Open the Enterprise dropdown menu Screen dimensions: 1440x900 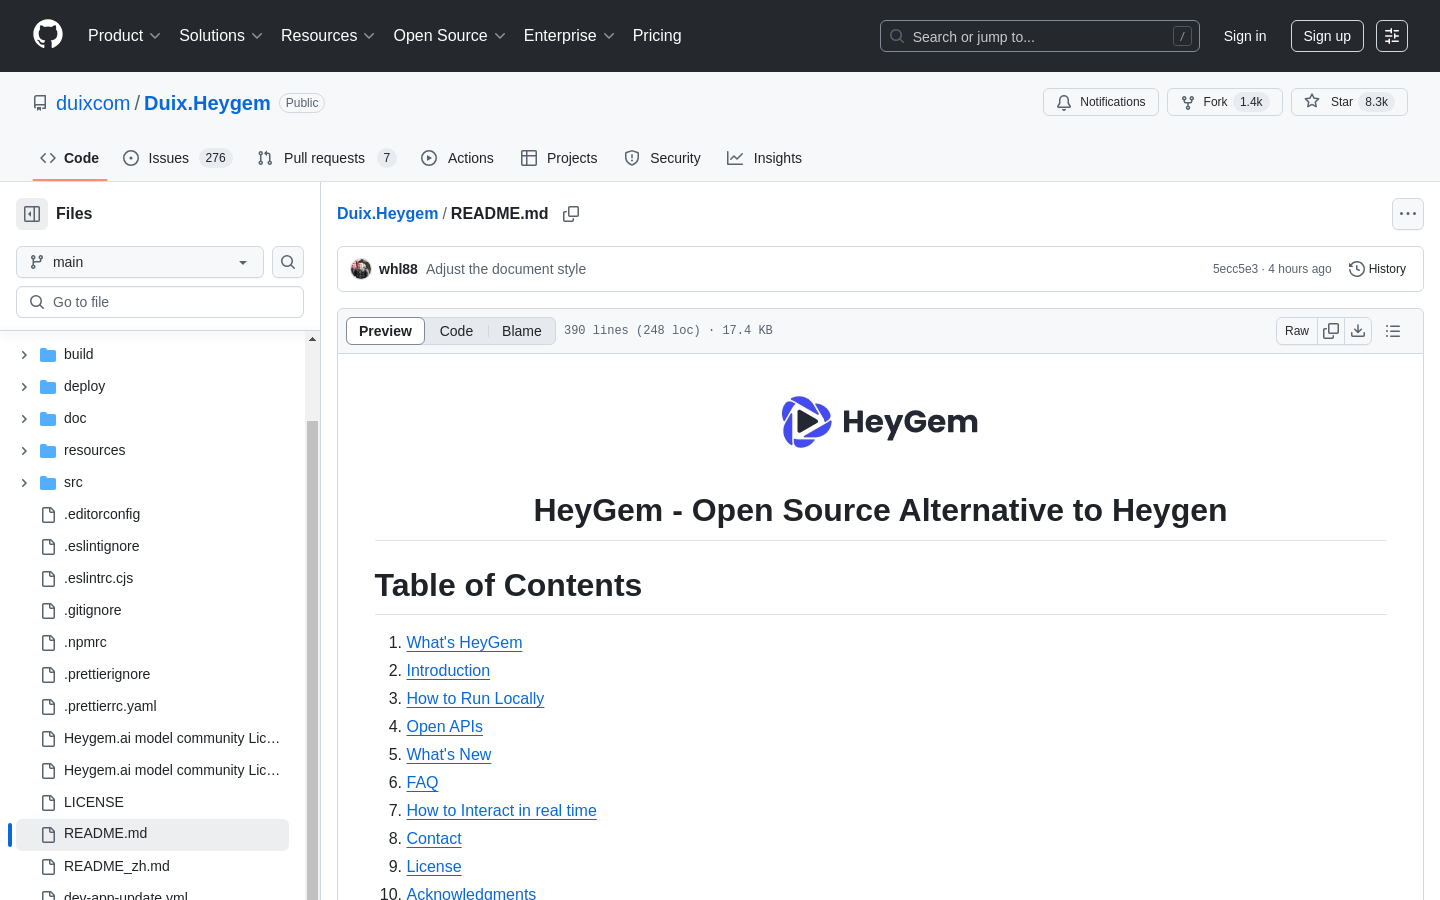[569, 36]
